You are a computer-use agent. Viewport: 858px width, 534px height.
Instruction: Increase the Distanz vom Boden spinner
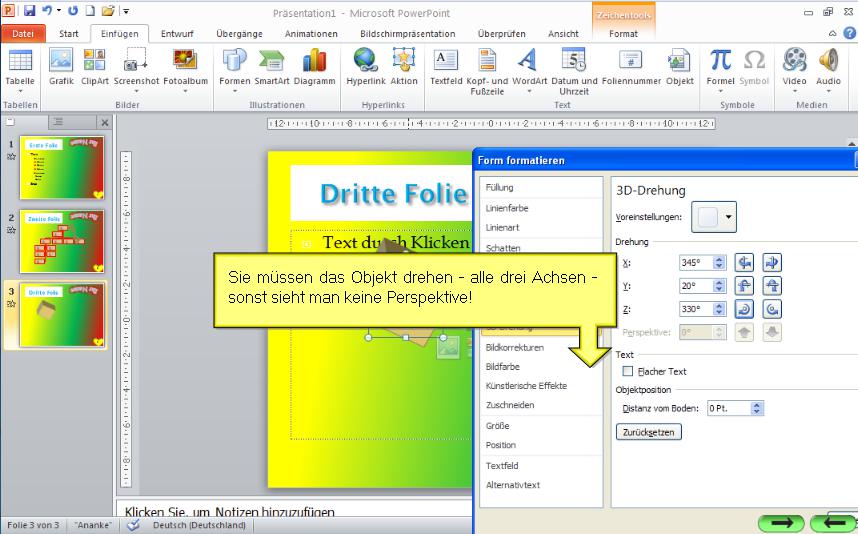tap(757, 404)
